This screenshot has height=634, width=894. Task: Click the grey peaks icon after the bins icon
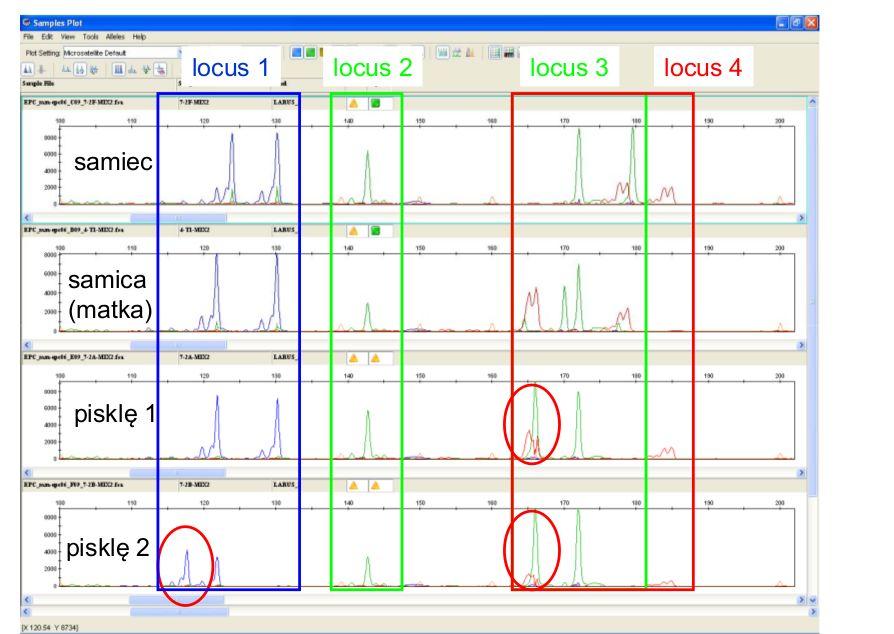(132, 70)
